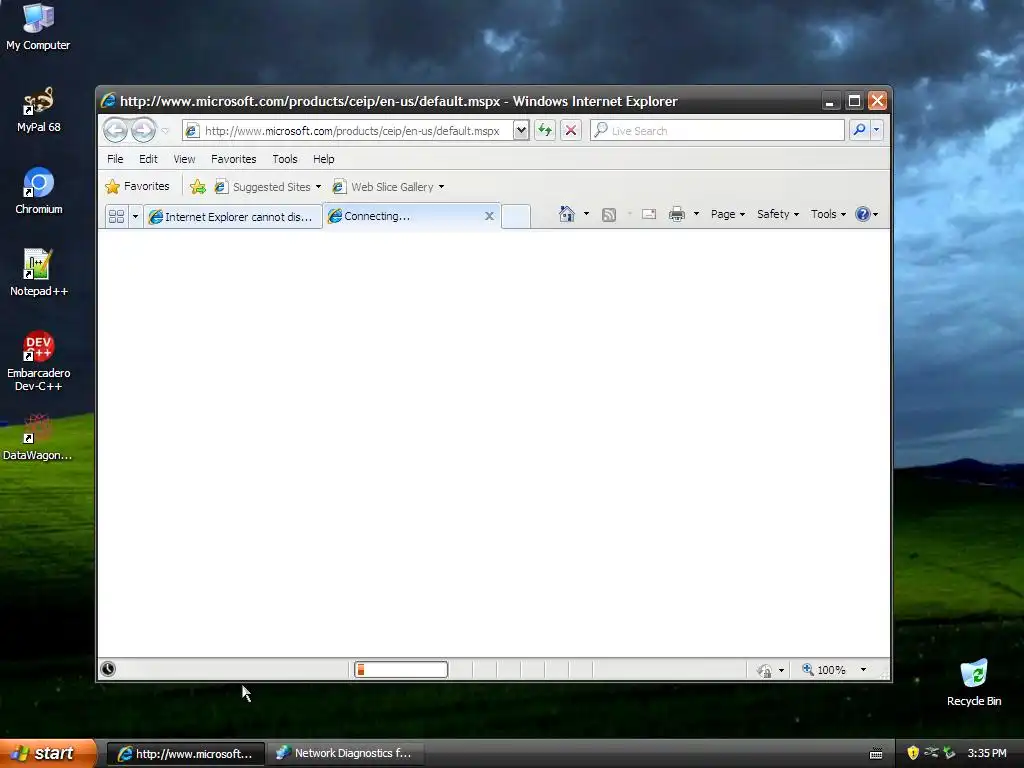
Task: Open the Page command menu
Action: point(728,214)
